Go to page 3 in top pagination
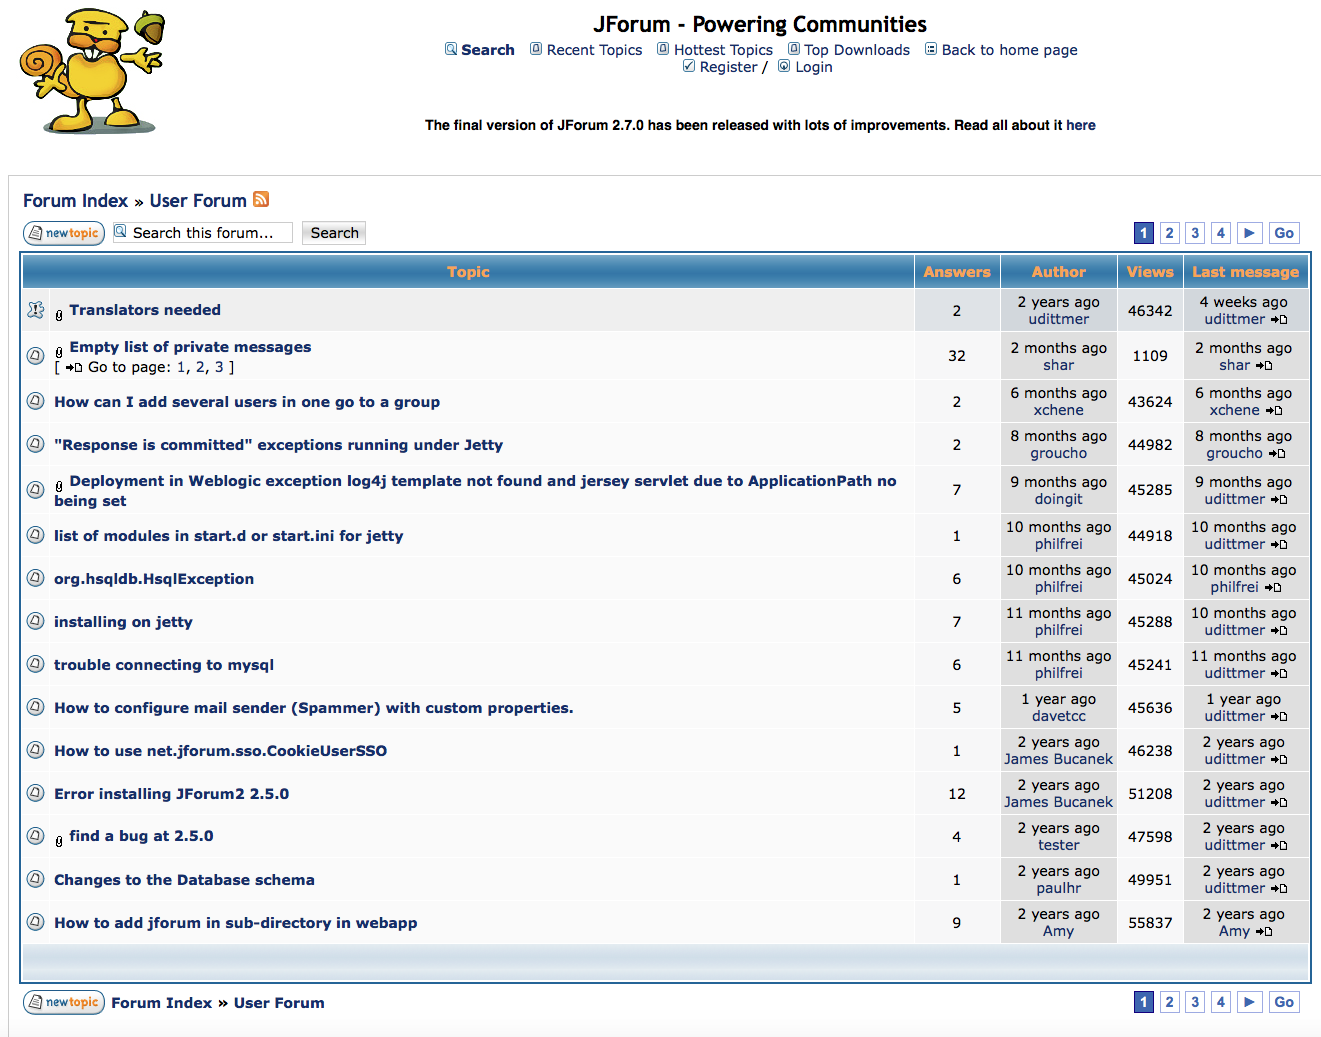Viewport: 1321px width, 1037px height. [1195, 233]
